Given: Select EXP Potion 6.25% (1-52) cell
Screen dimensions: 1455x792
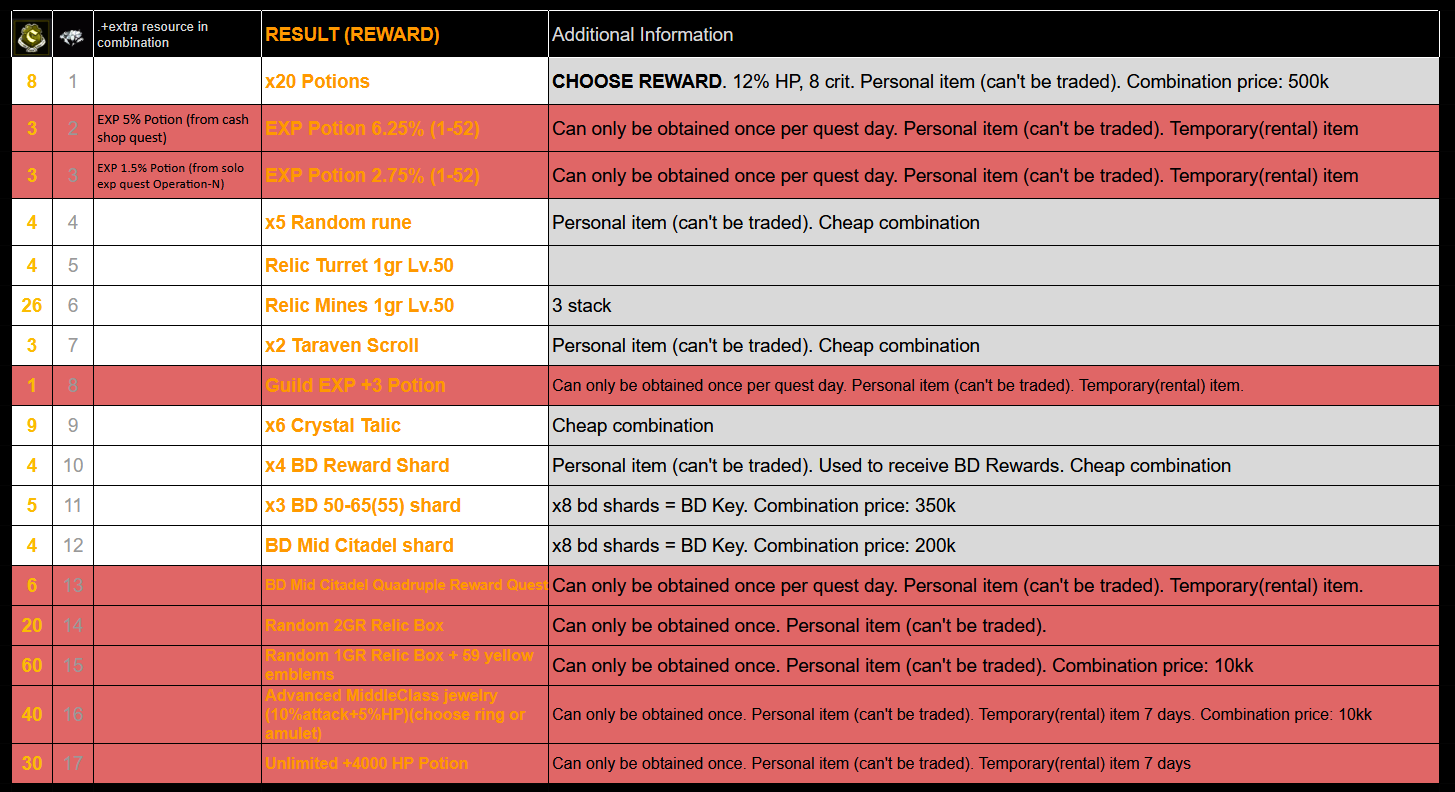Looking at the screenshot, I should pyautogui.click(x=372, y=128).
